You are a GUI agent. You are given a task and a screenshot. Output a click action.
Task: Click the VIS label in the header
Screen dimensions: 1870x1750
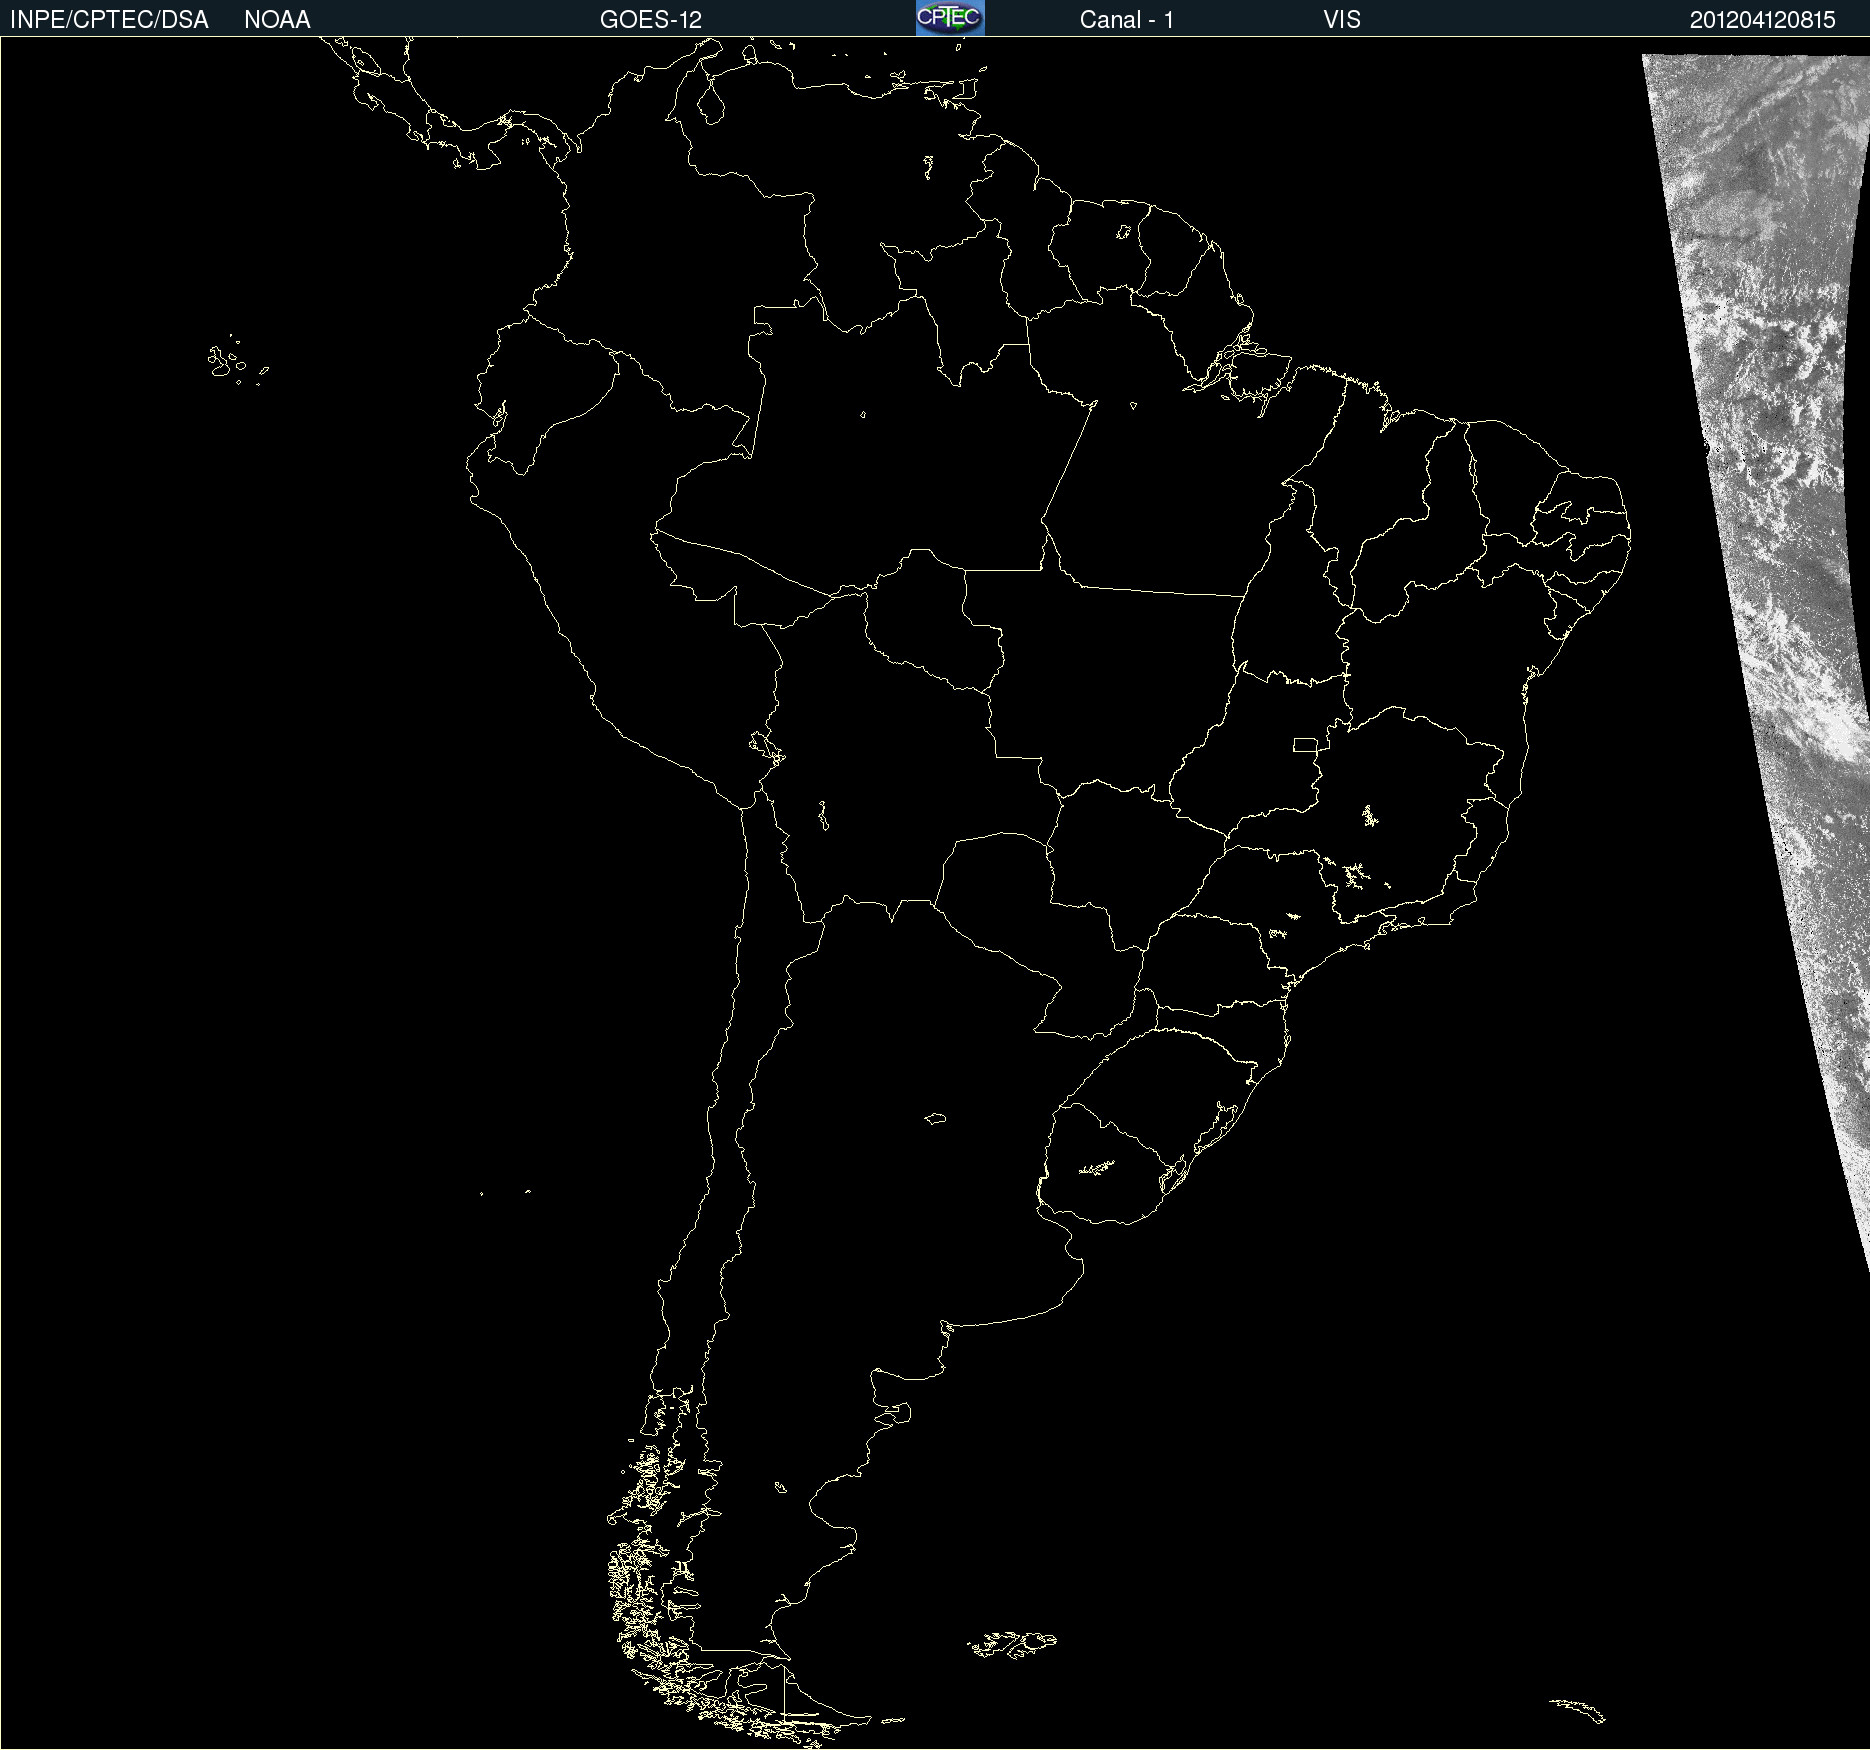(x=1342, y=20)
